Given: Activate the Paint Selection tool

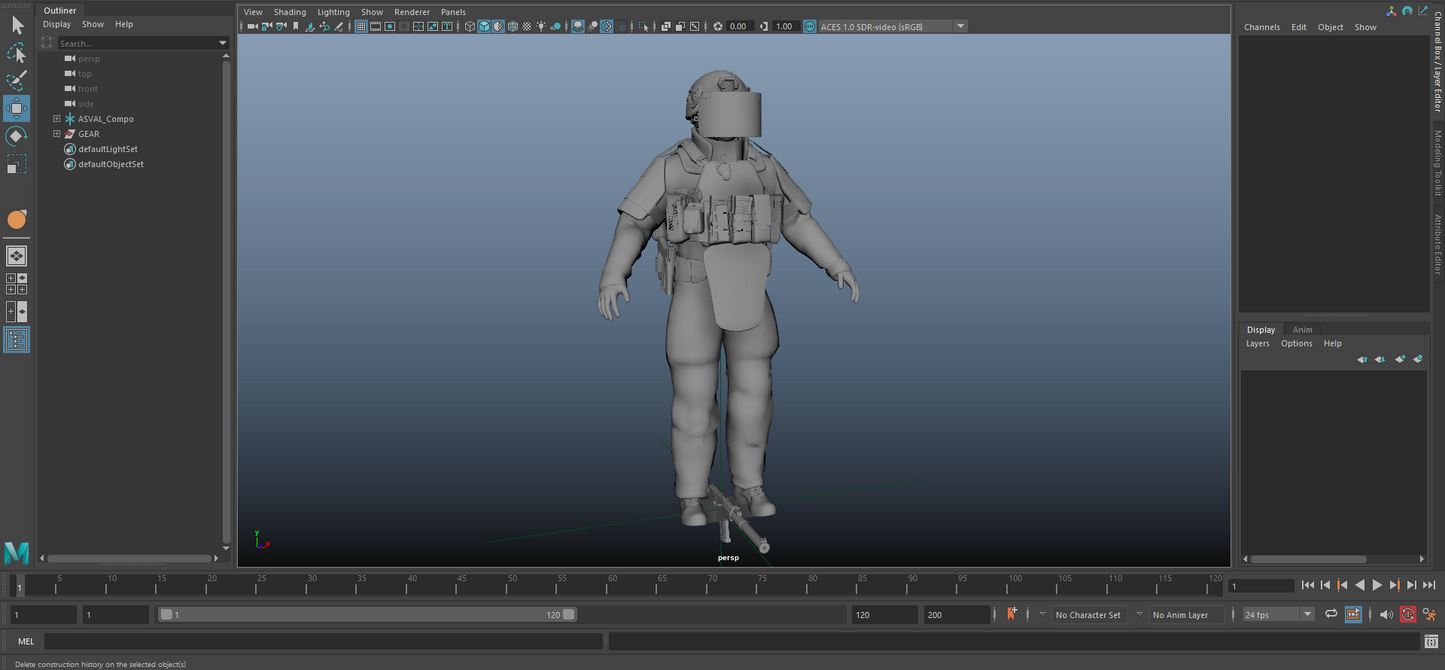Looking at the screenshot, I should click(x=17, y=80).
